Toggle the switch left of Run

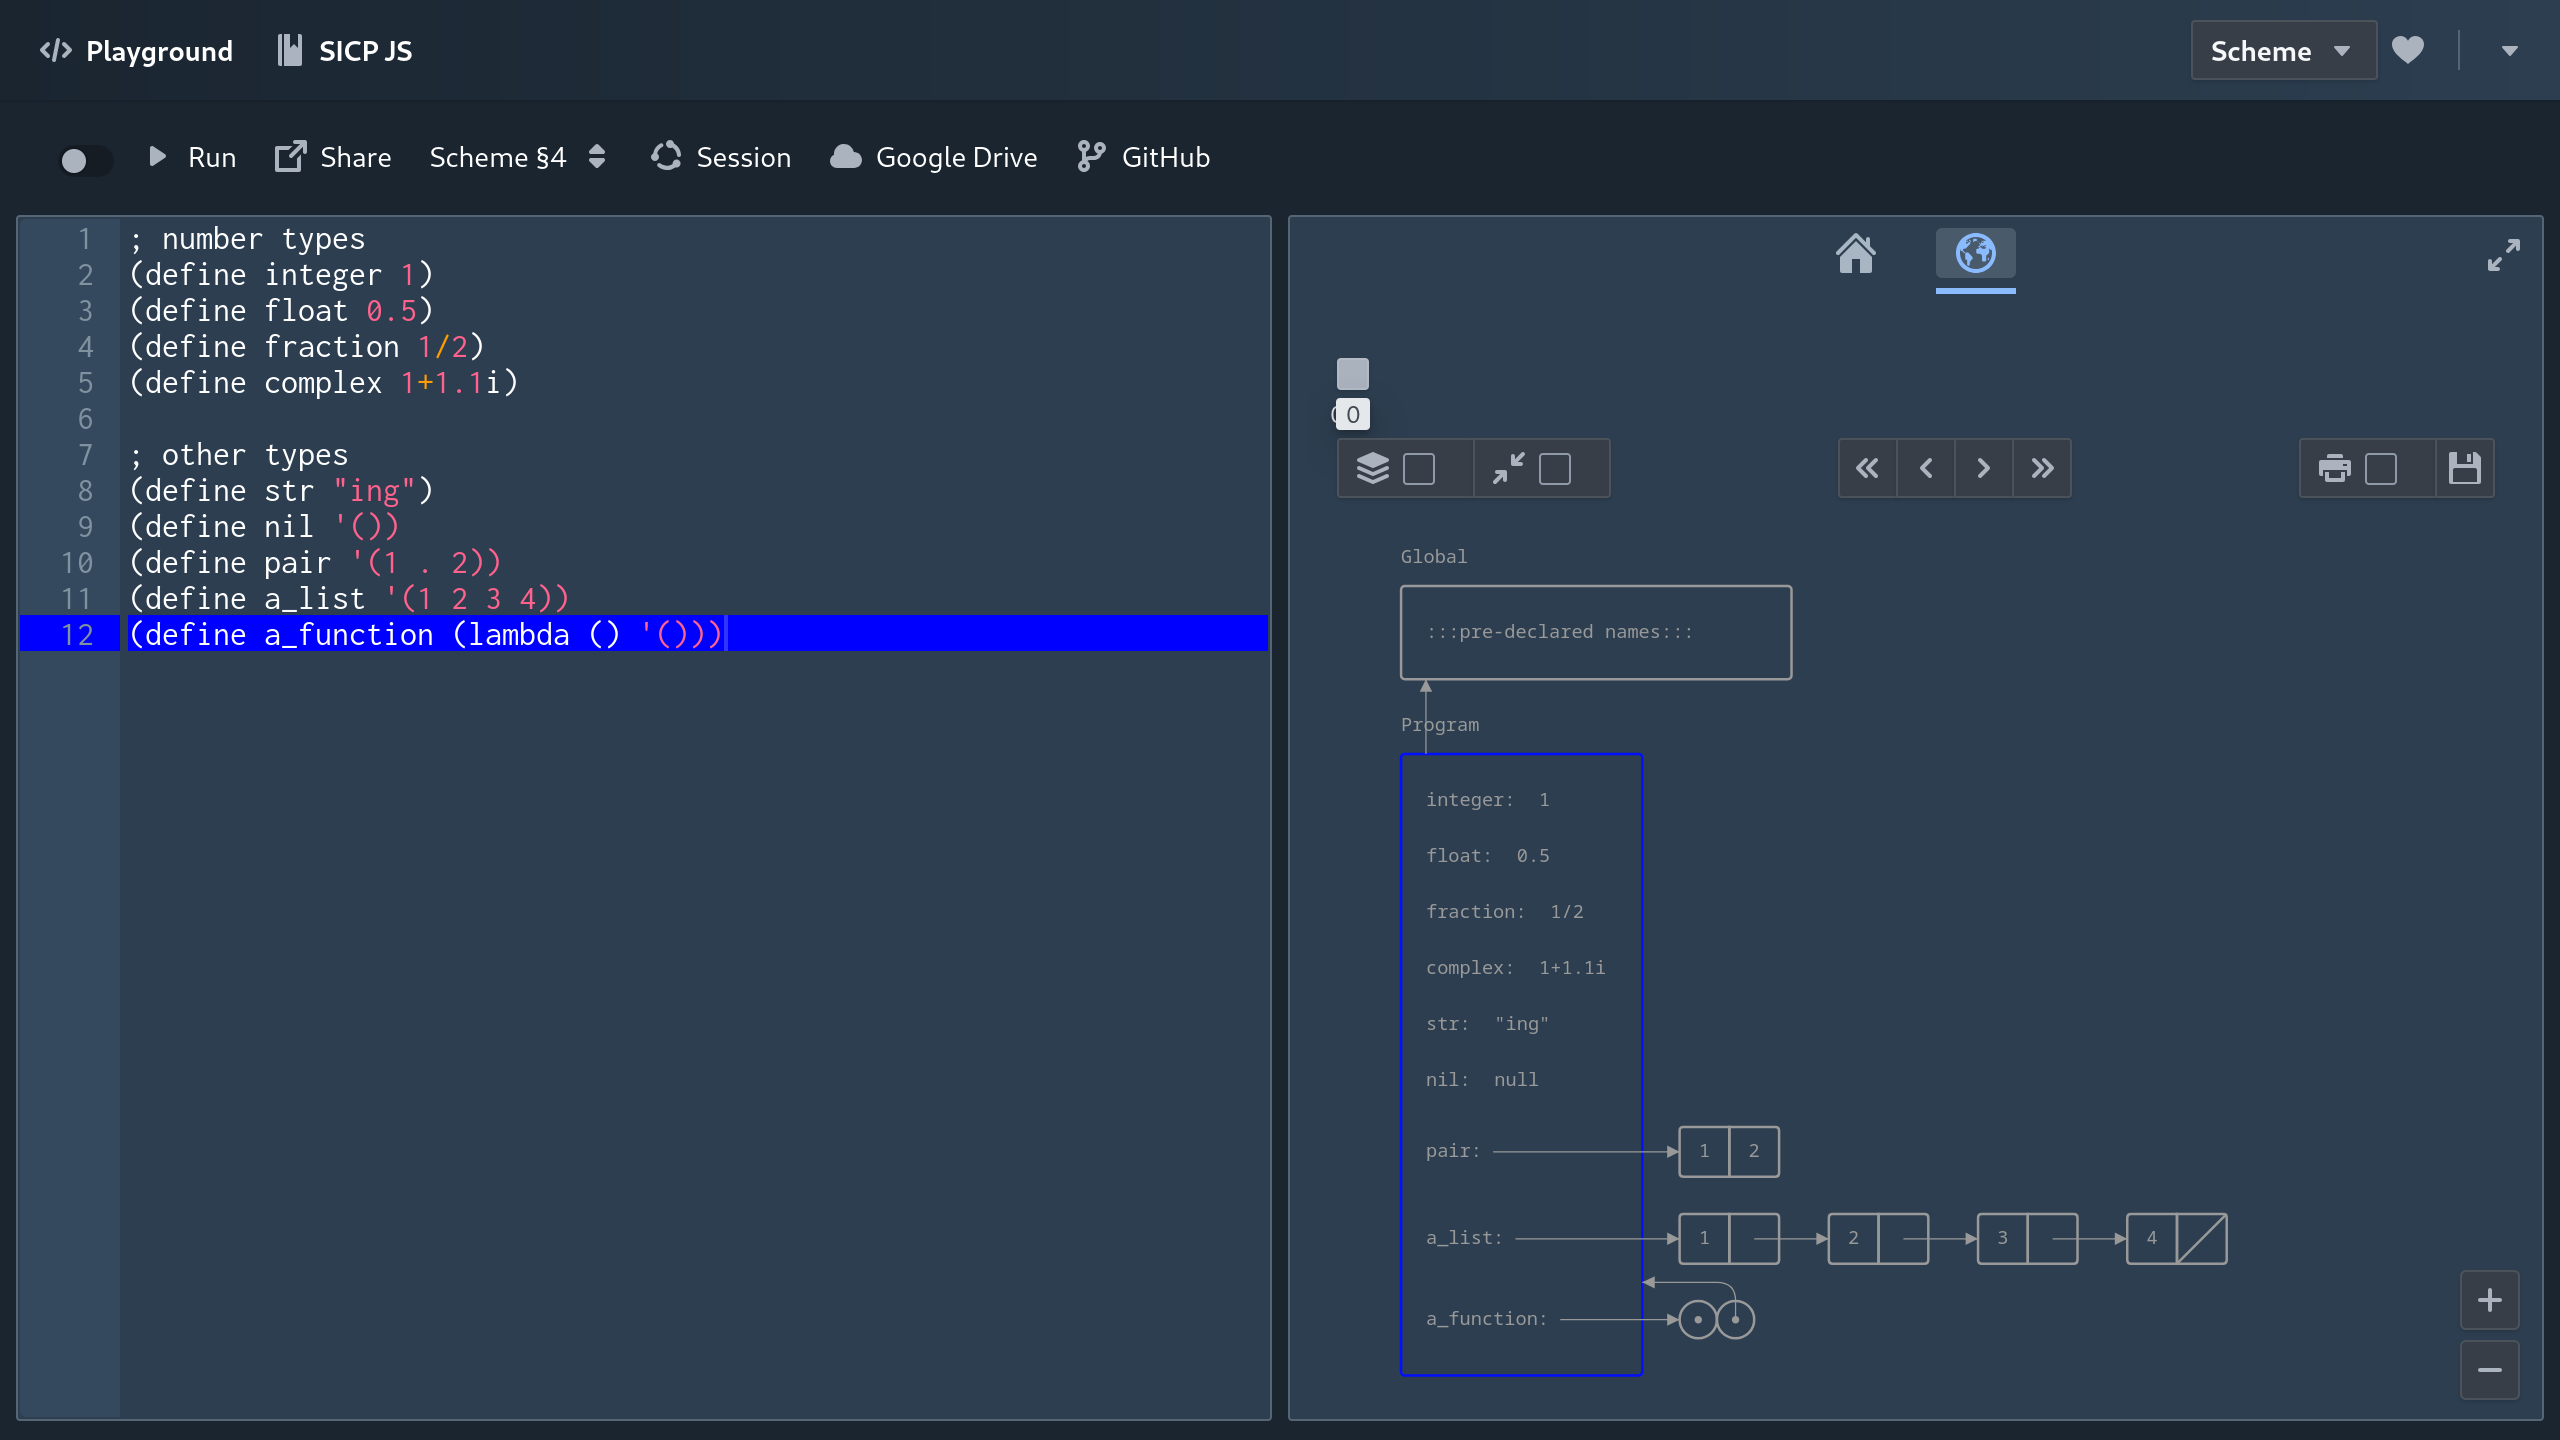pyautogui.click(x=86, y=160)
